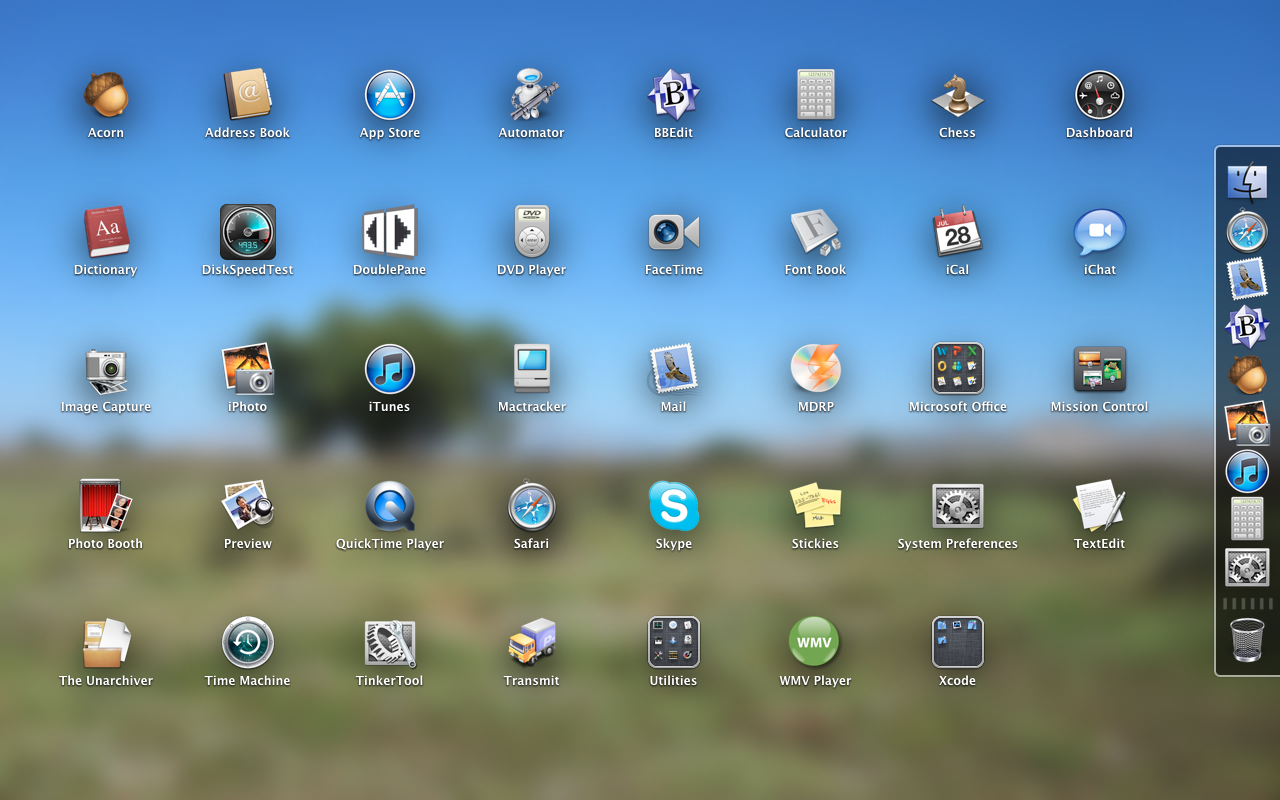Click iTunes in the dock
The image size is (1280, 800).
point(1247,471)
